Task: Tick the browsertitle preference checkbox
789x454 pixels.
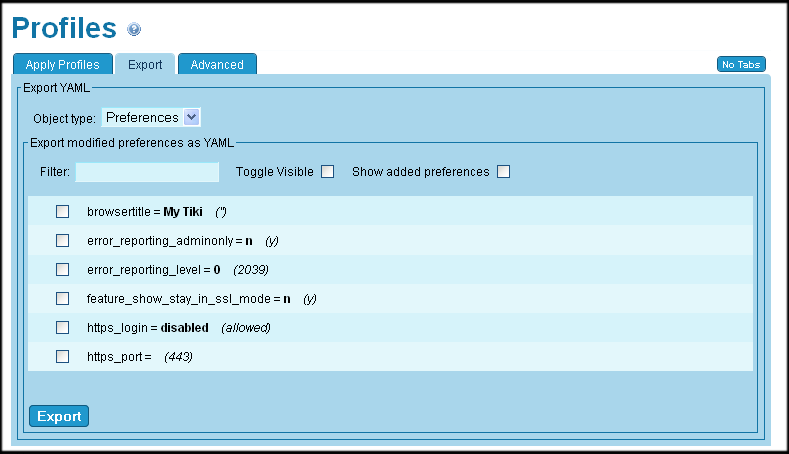Action: tap(62, 211)
